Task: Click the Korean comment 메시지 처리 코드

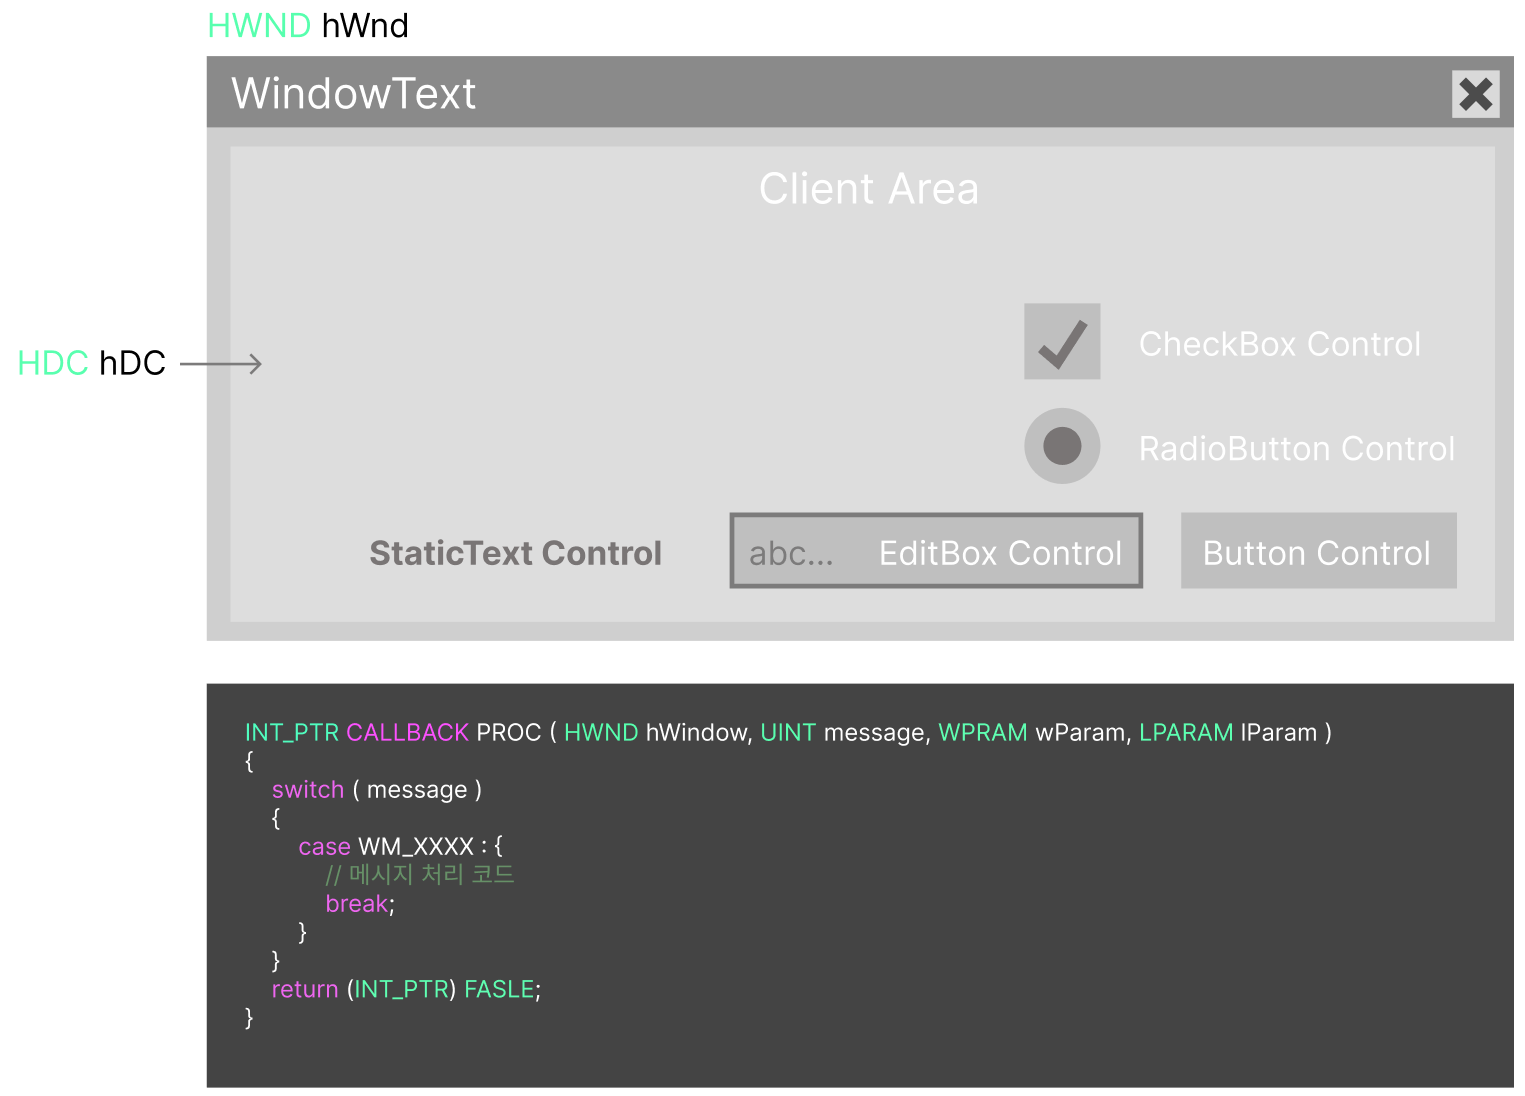Action: point(420,875)
